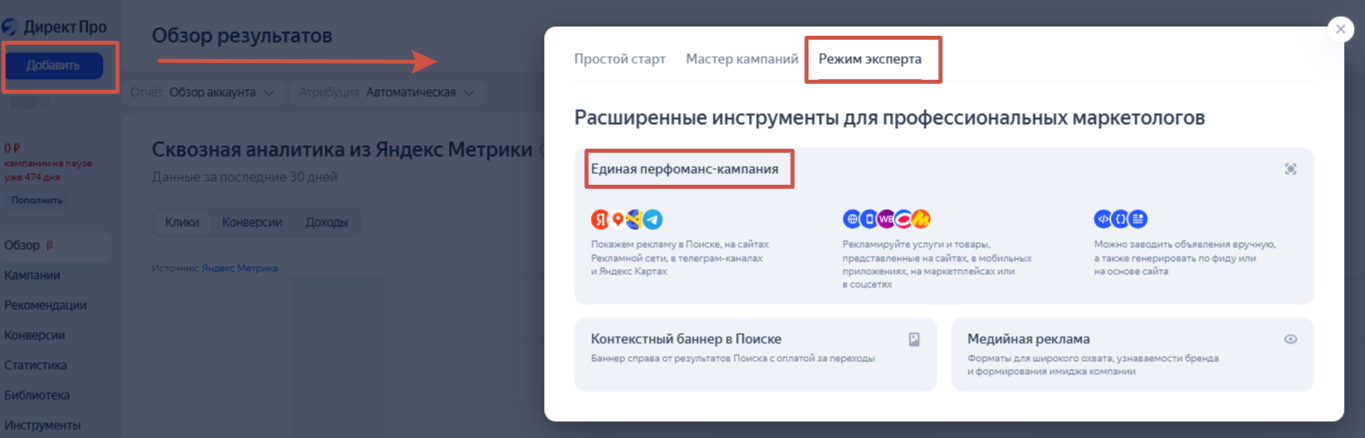This screenshot has height=438, width=1365.
Task: Click the curly braces feed icon
Action: click(1121, 219)
